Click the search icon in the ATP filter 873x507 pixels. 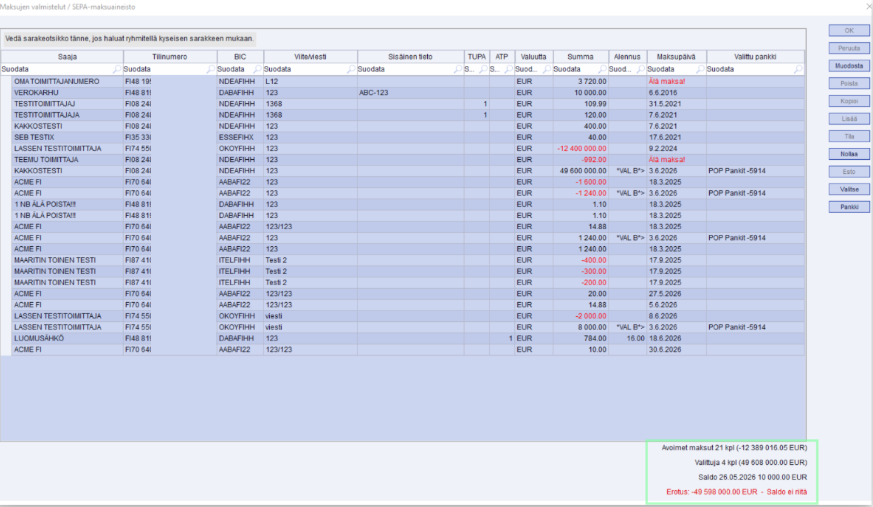(508, 70)
